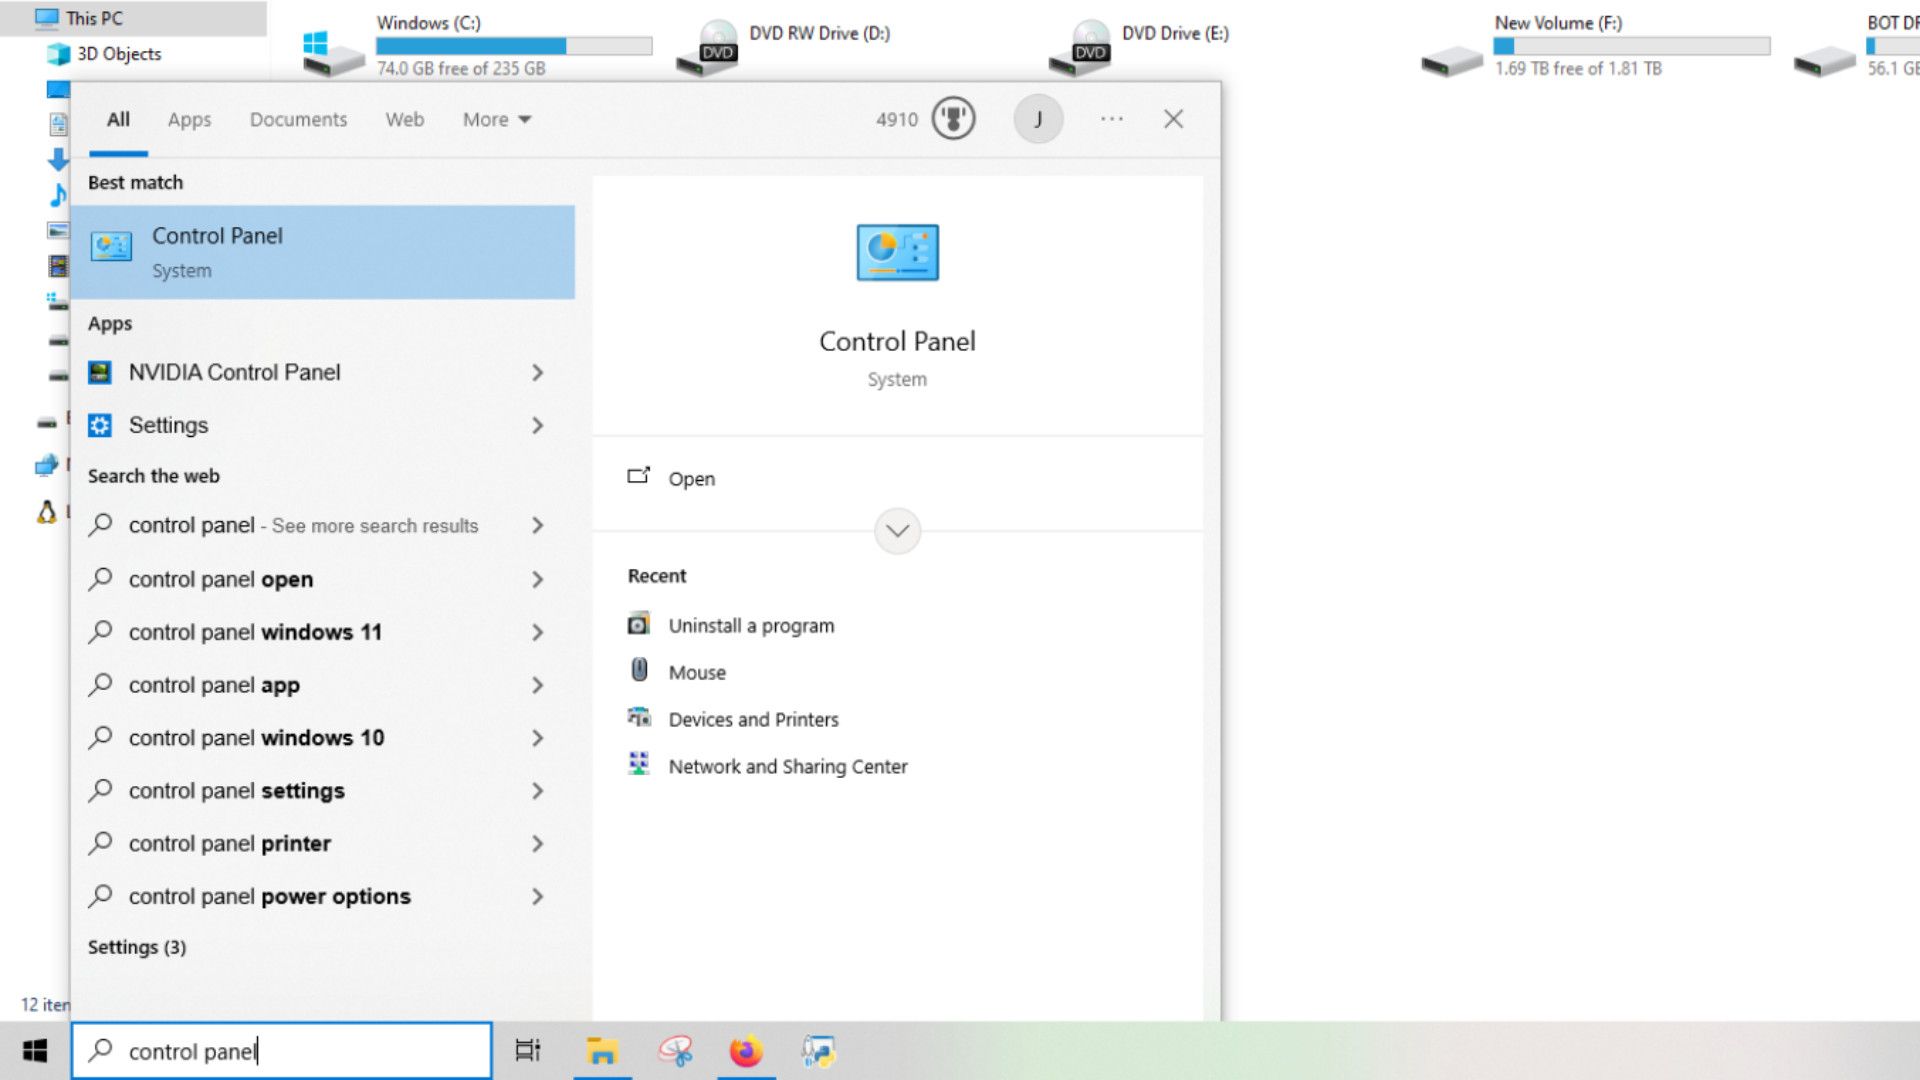The image size is (1920, 1080).
Task: Click the Windows (C:) storage usage bar
Action: pyautogui.click(x=514, y=46)
